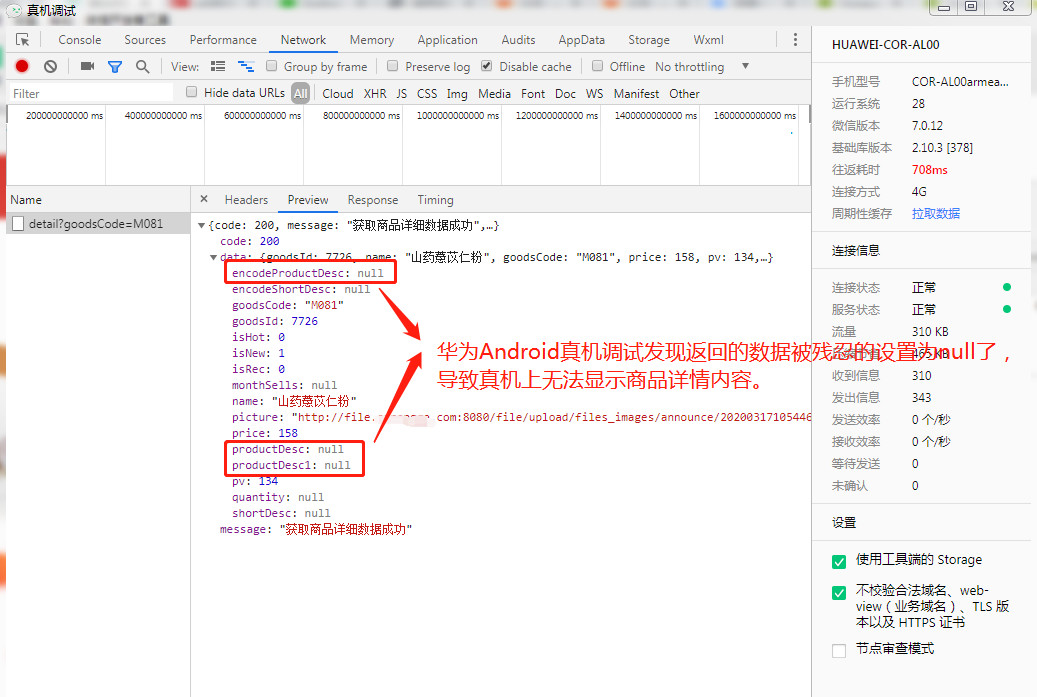Filter requests by Font
The width and height of the screenshot is (1037, 697).
pos(532,93)
